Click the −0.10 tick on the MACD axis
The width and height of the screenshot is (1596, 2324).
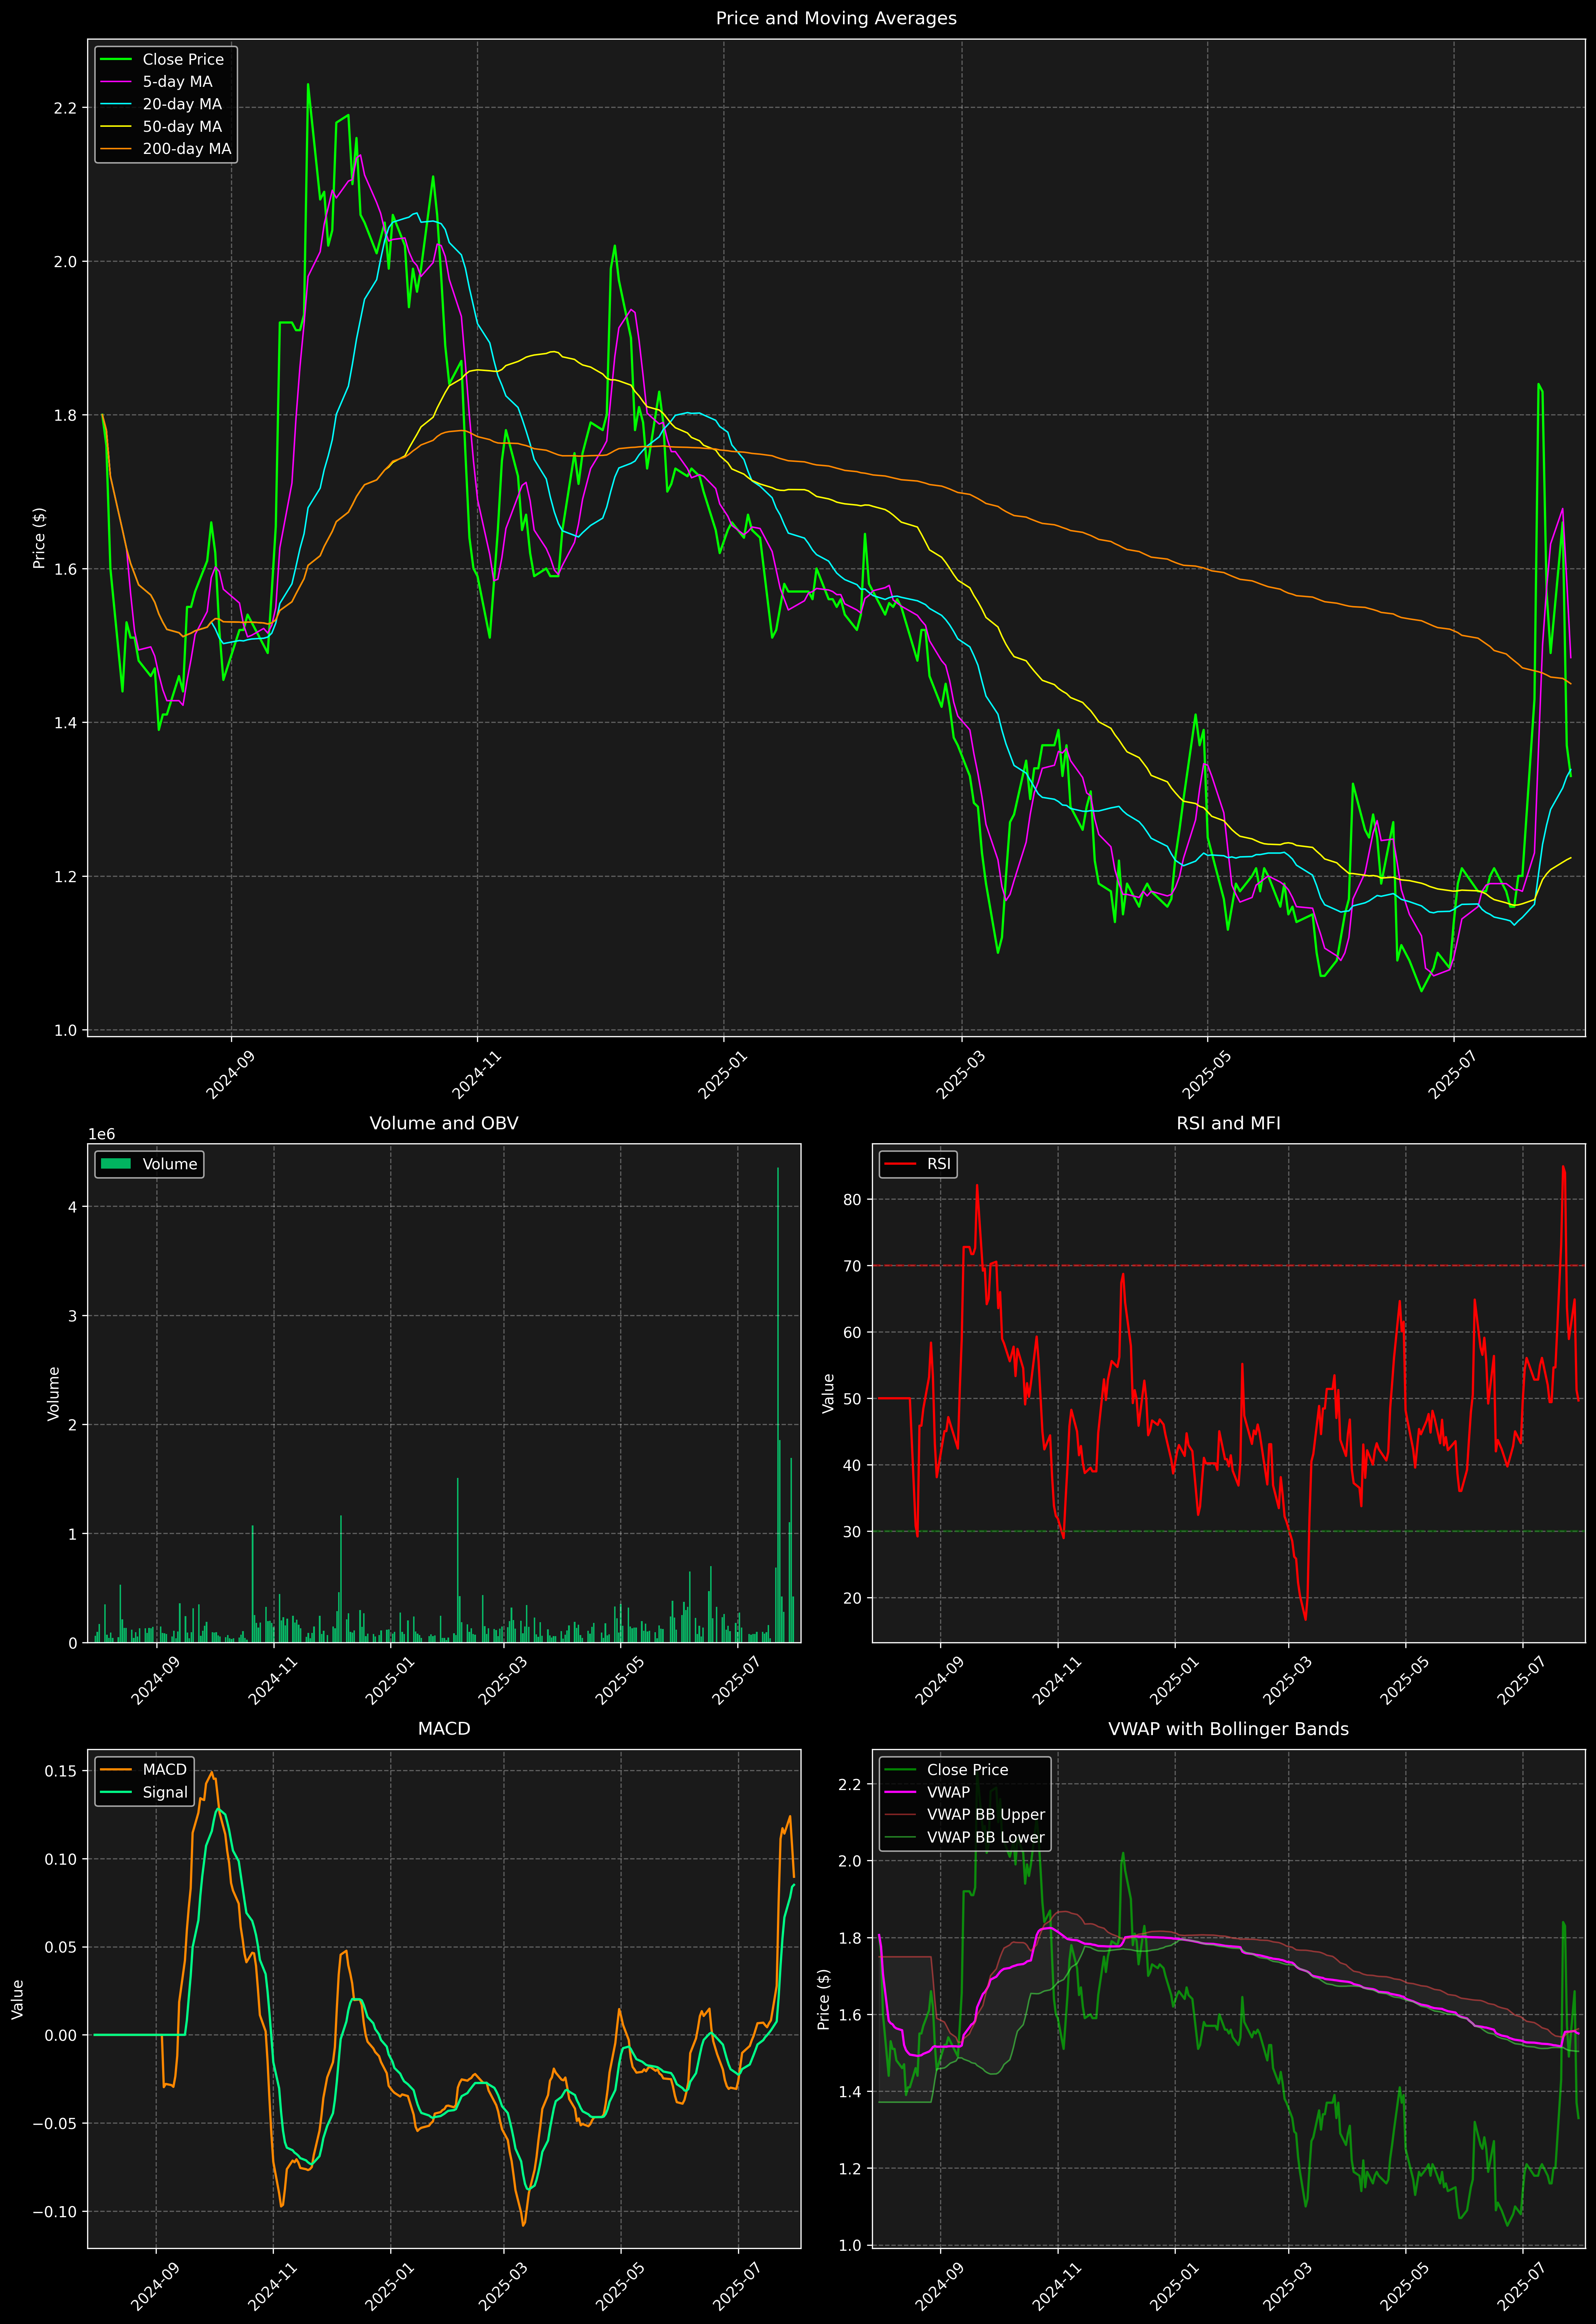(x=55, y=2211)
